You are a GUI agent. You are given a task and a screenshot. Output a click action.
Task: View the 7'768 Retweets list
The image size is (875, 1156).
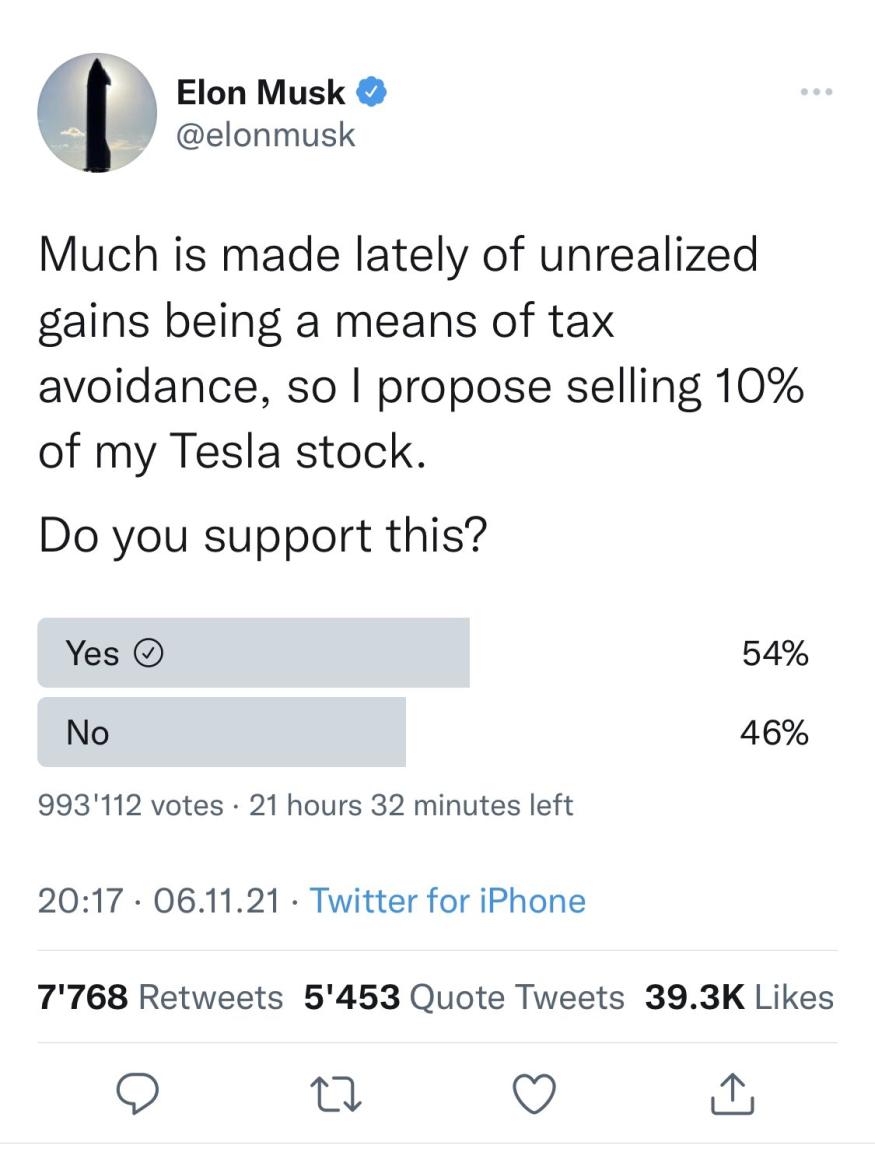pyautogui.click(x=160, y=997)
